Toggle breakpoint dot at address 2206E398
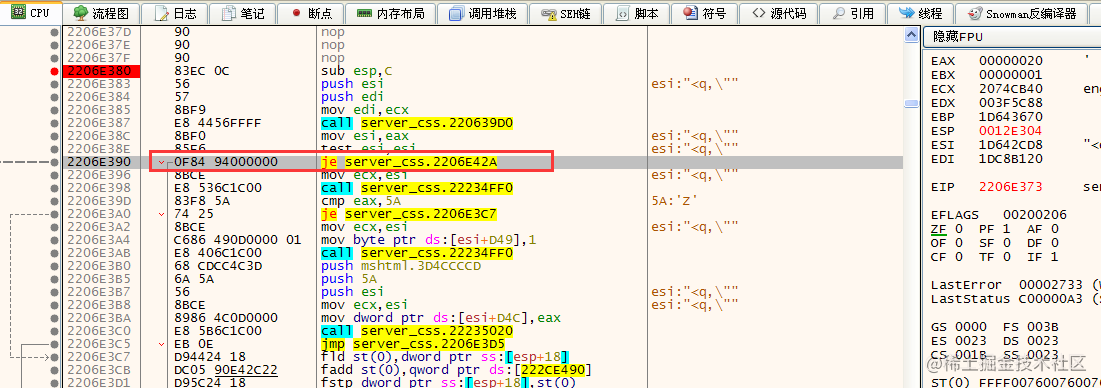 54,188
